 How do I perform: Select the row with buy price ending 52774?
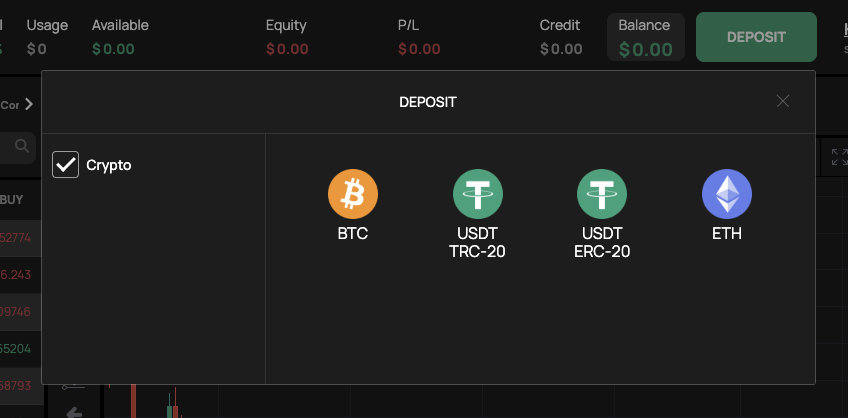tap(16, 238)
